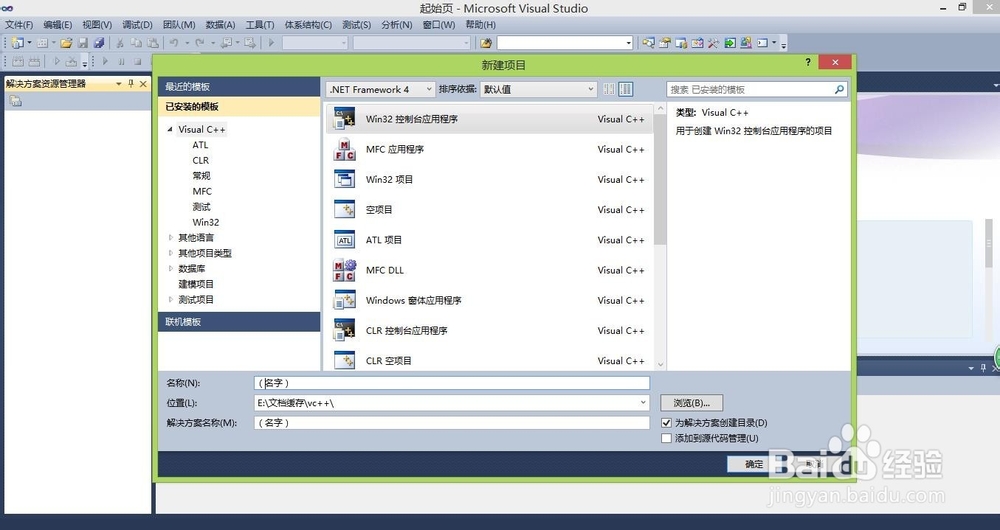
Task: Click the Paste toolbar icon
Action: (x=153, y=43)
